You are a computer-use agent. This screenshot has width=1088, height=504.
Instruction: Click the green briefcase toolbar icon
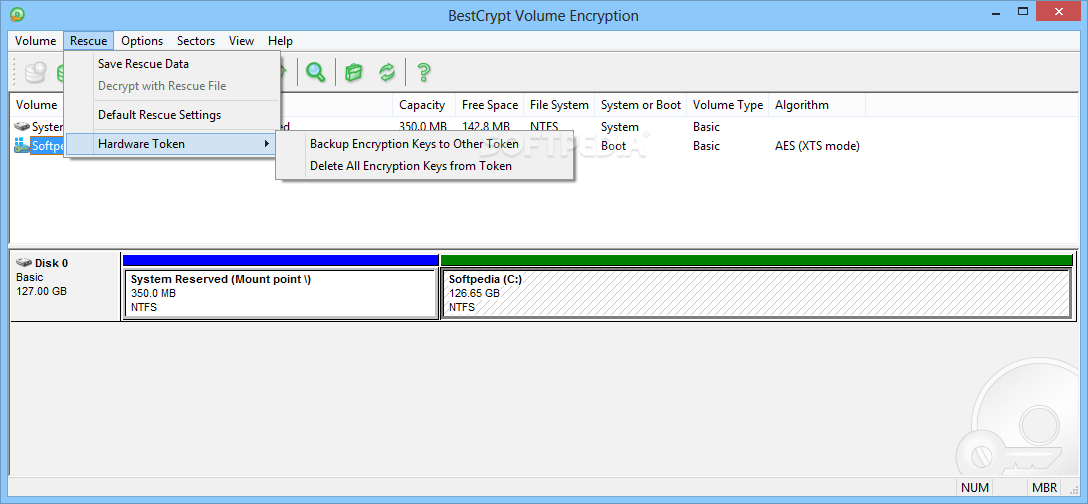[x=354, y=71]
